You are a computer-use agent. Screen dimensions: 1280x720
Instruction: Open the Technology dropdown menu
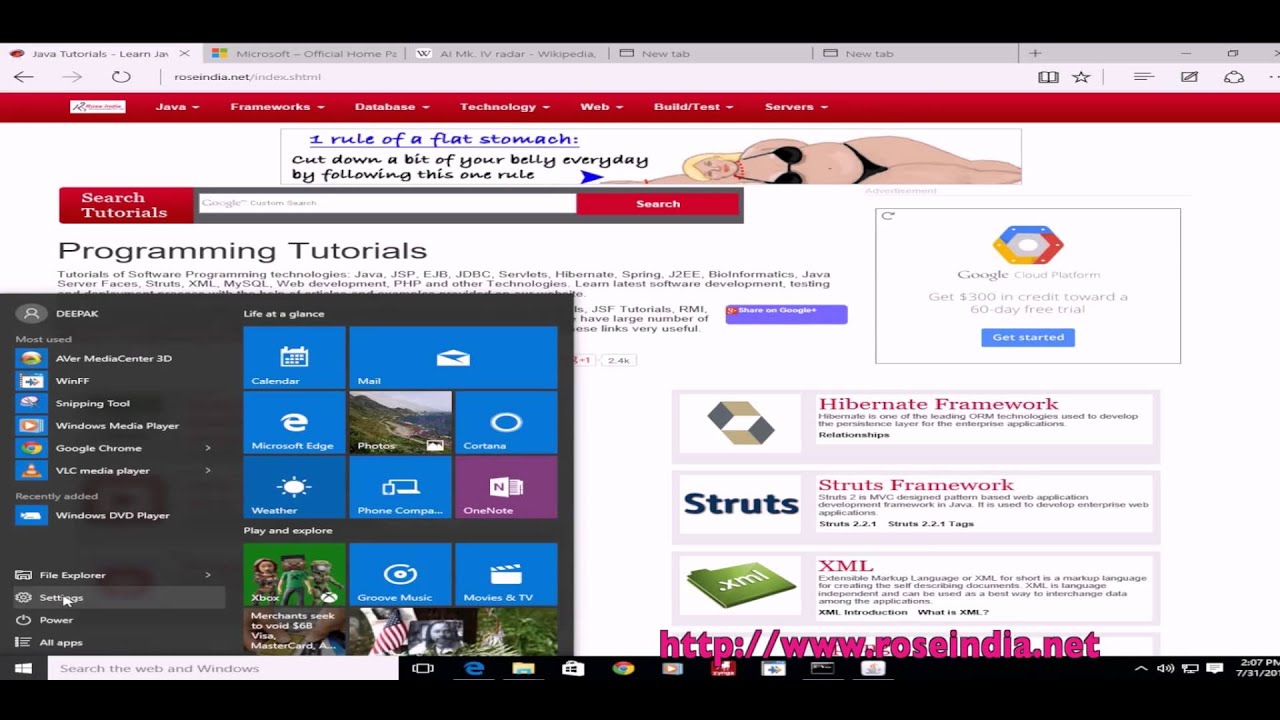(505, 107)
